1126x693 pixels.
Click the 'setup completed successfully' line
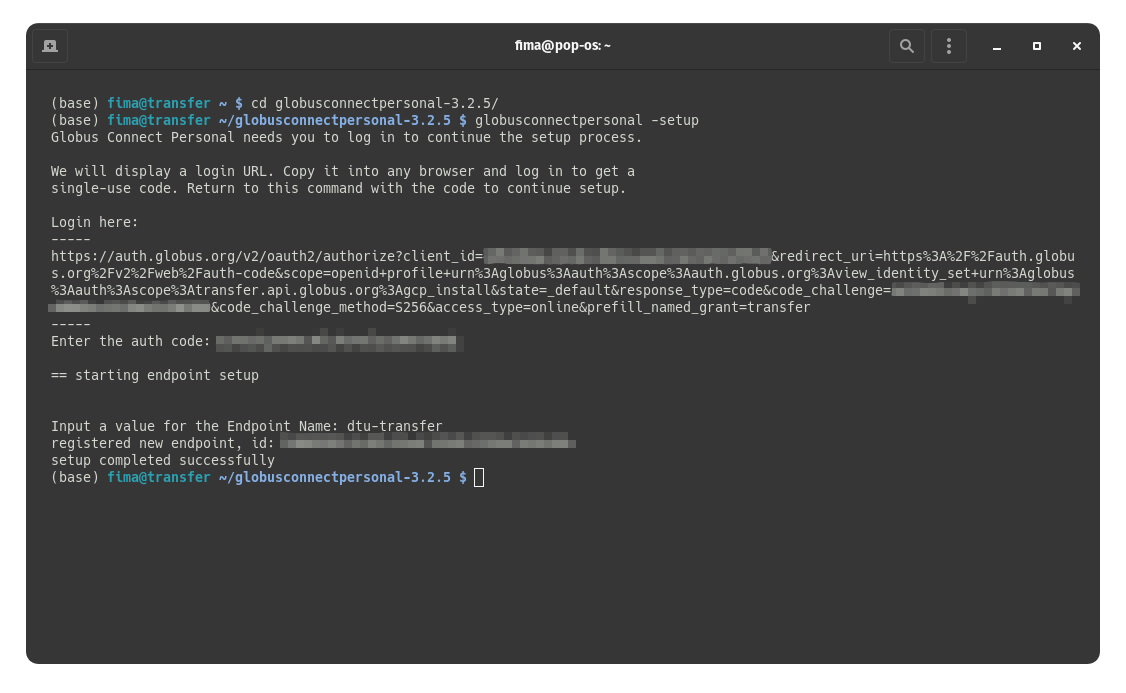[162, 461]
